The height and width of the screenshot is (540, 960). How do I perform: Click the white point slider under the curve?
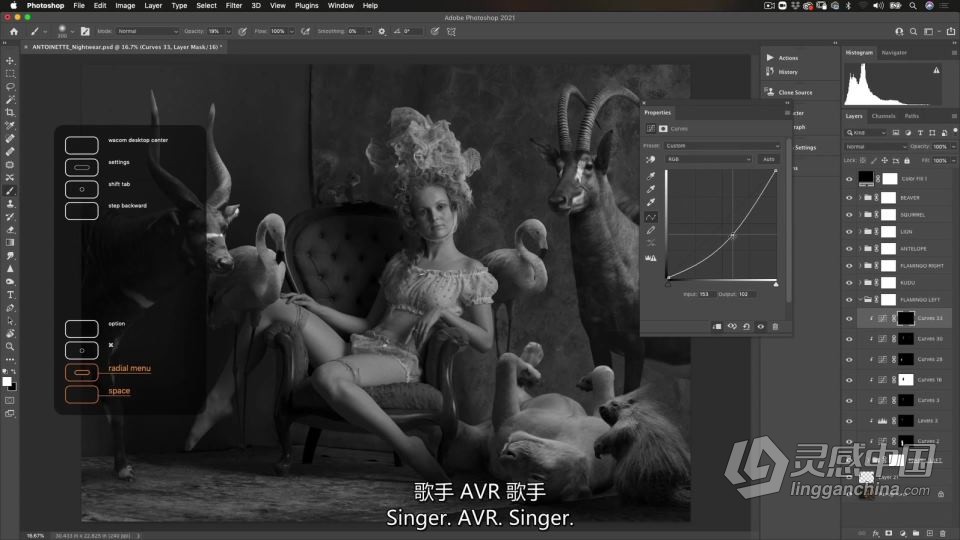coord(776,284)
